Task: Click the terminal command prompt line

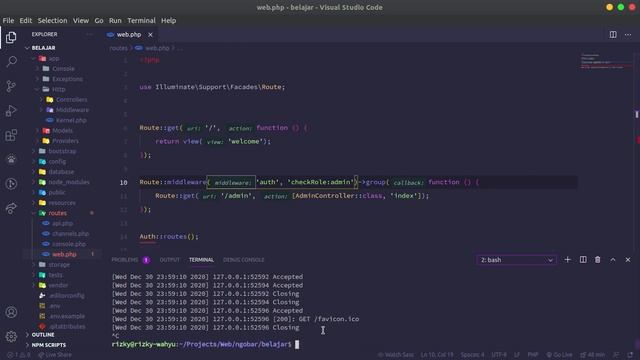Action: (205, 344)
